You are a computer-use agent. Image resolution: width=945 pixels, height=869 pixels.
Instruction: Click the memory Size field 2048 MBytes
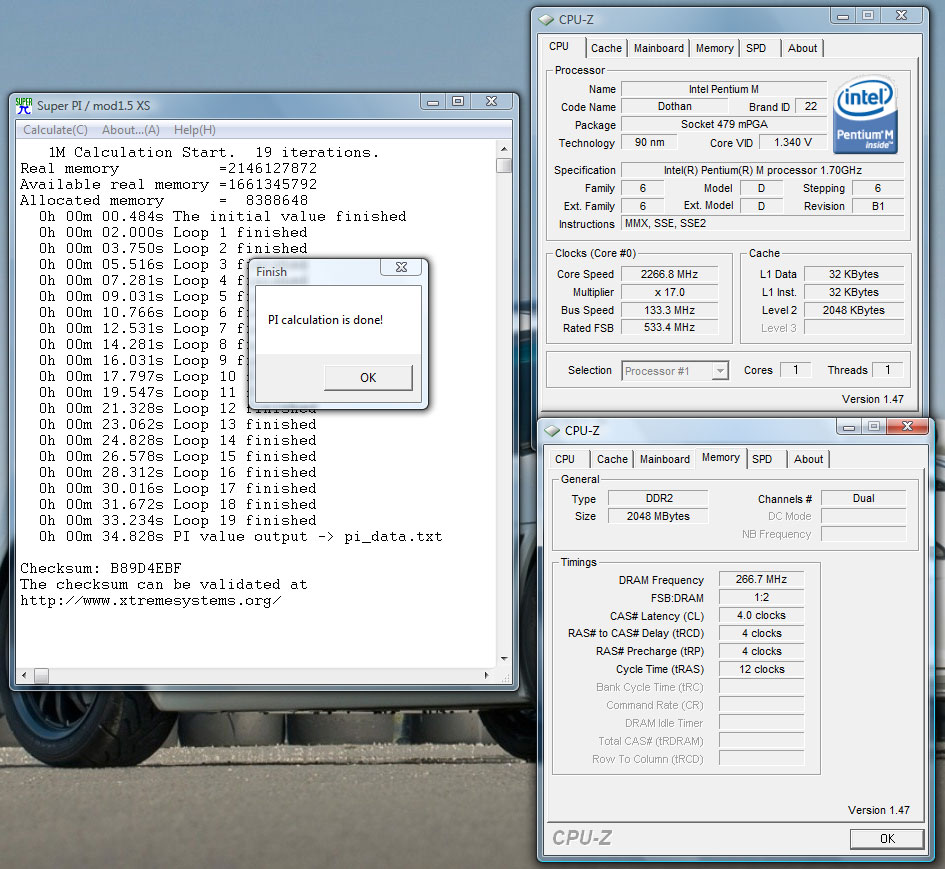(x=659, y=516)
